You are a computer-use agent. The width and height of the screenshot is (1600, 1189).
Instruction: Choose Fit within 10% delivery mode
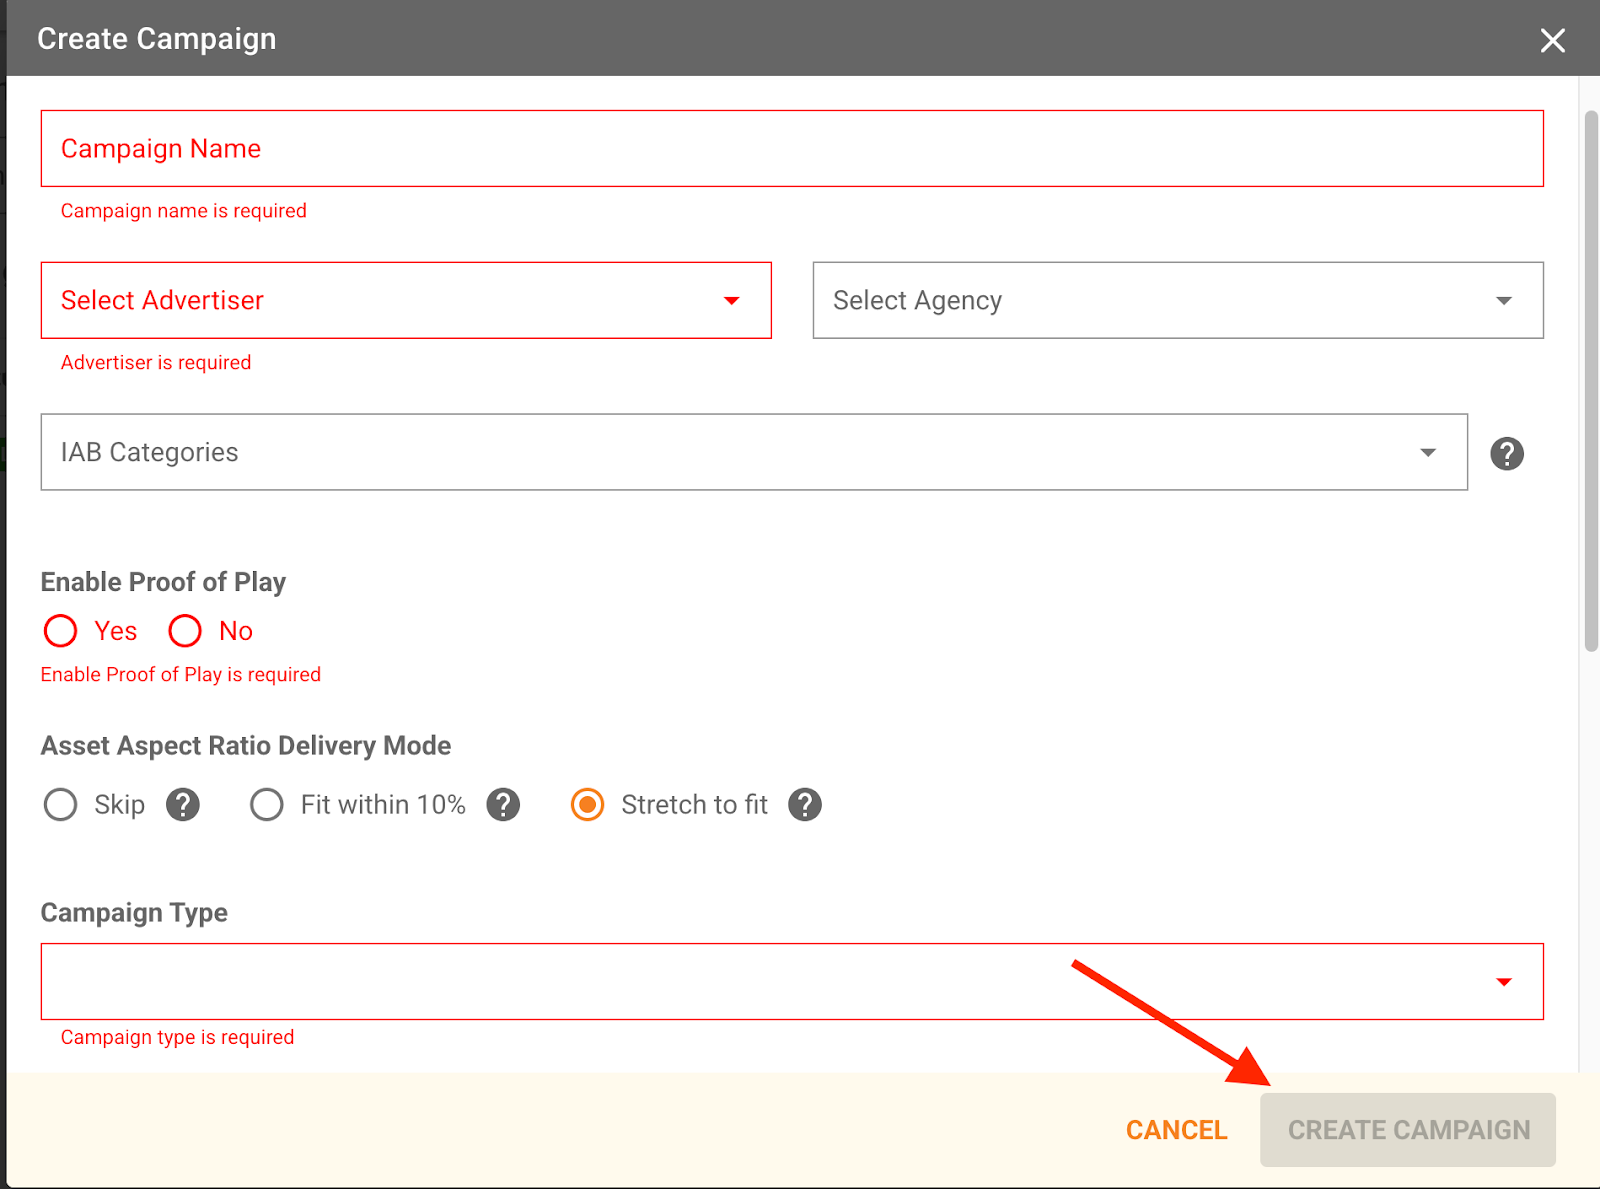267,805
